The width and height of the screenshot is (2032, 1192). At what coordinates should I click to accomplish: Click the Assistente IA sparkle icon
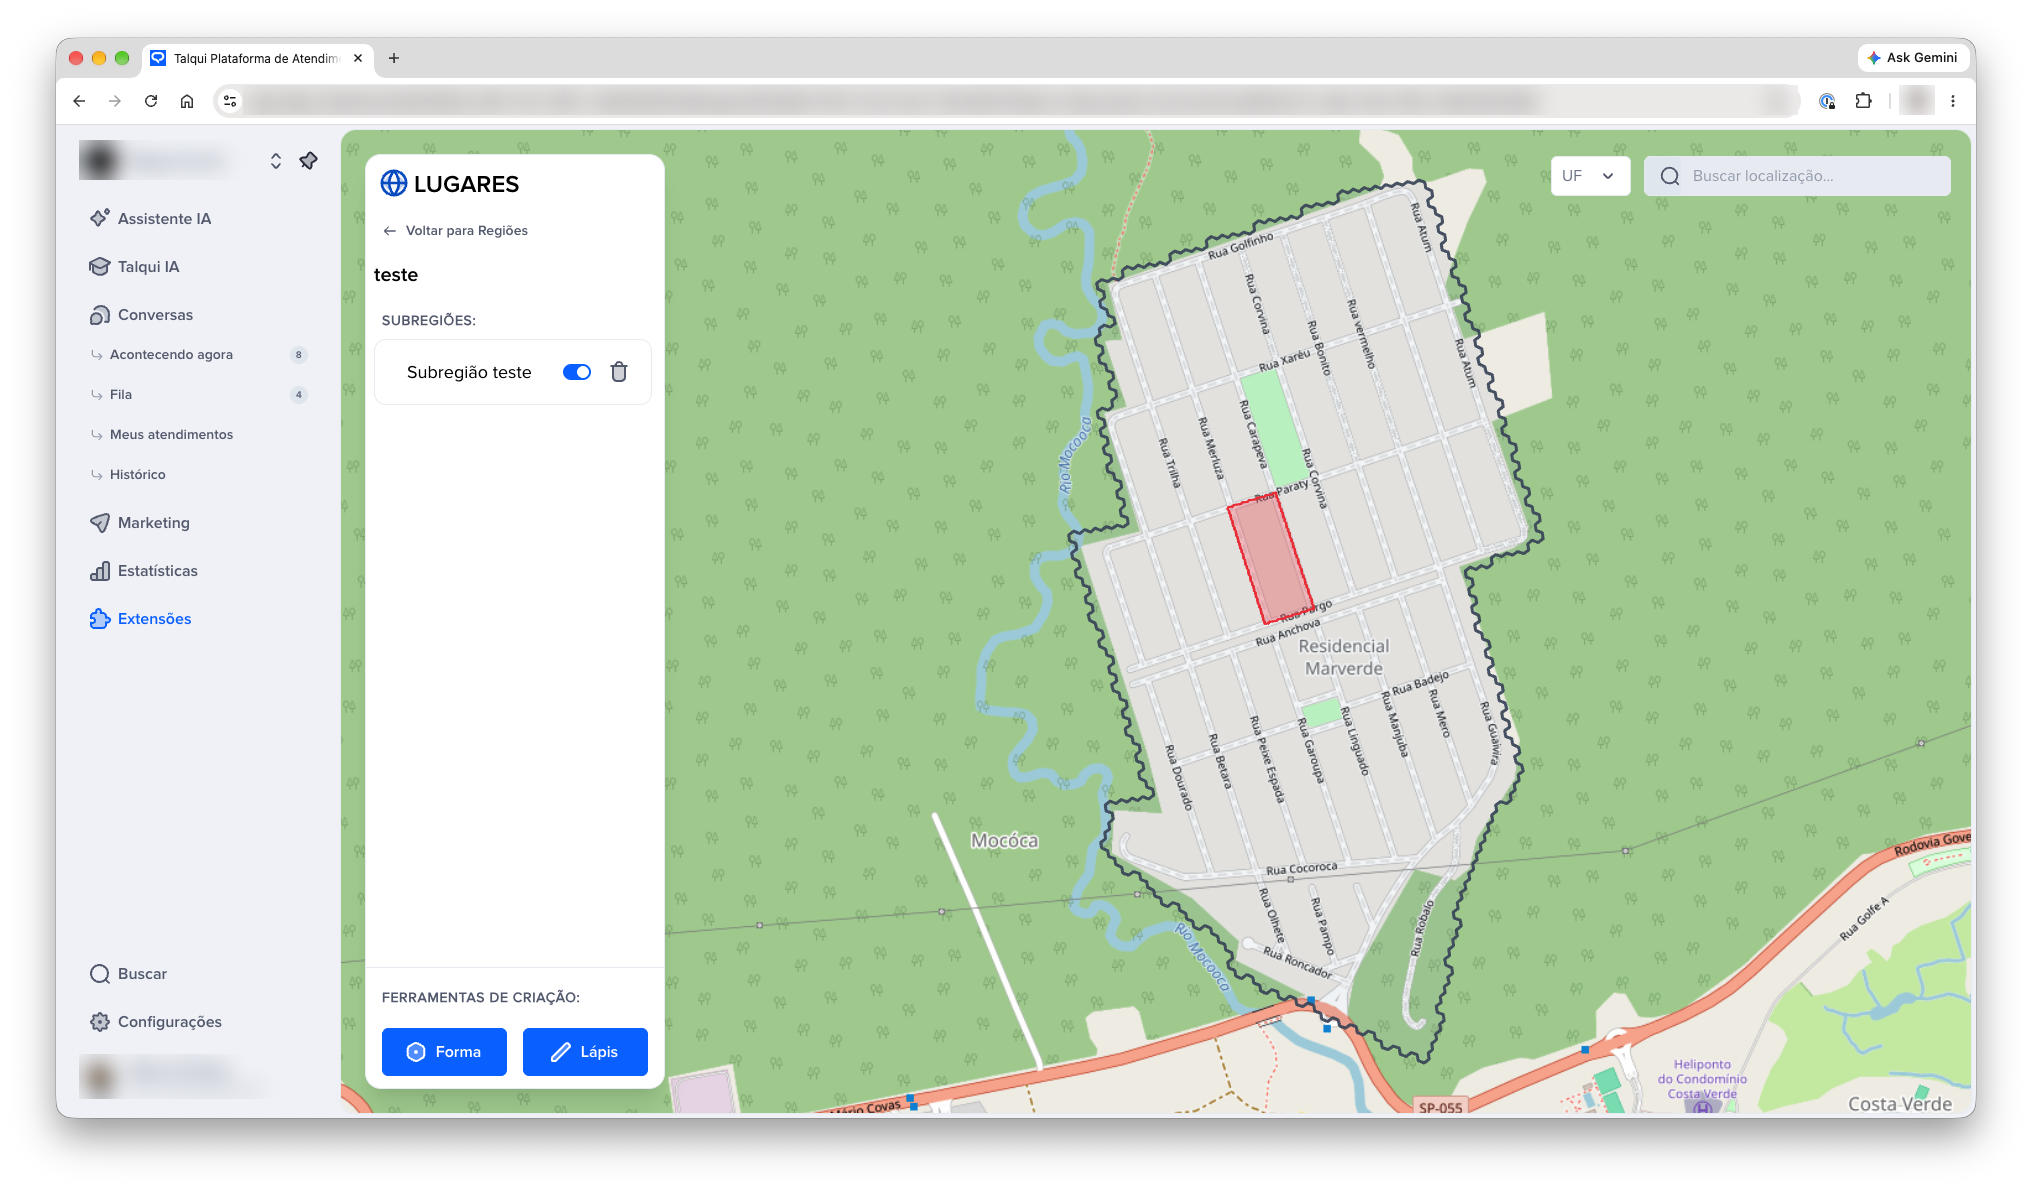(x=100, y=218)
